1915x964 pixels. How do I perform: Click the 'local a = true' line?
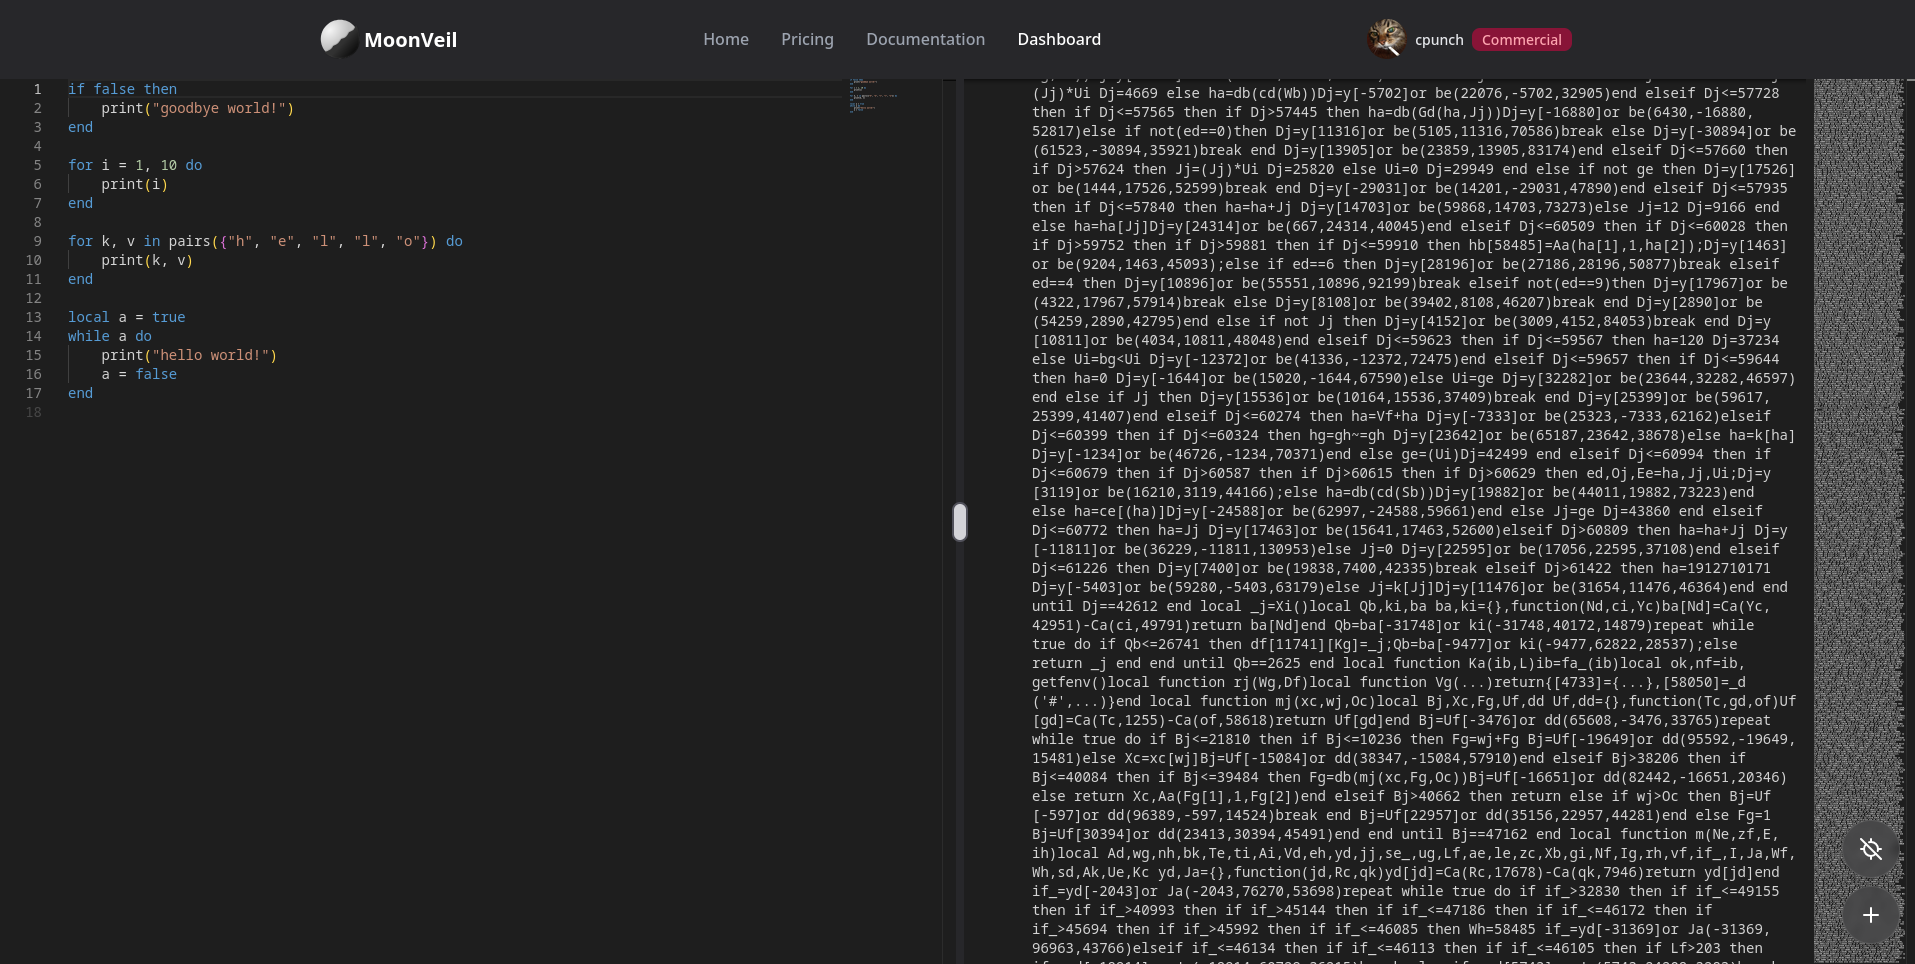[x=127, y=317]
